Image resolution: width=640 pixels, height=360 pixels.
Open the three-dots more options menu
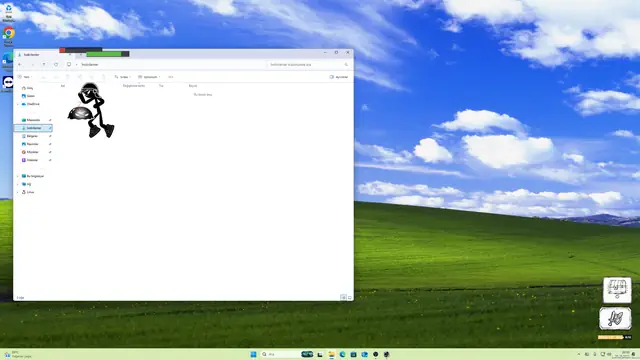pyautogui.click(x=171, y=77)
